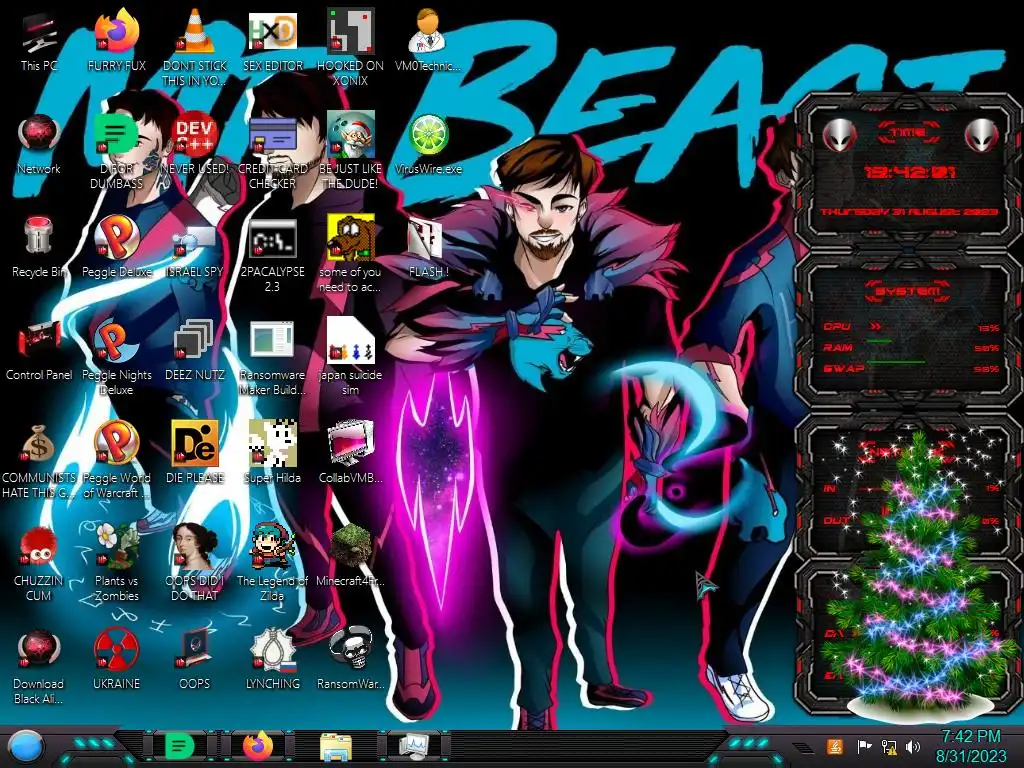Click the Start orb on the taskbar
Image resolution: width=1024 pixels, height=768 pixels.
click(25, 746)
